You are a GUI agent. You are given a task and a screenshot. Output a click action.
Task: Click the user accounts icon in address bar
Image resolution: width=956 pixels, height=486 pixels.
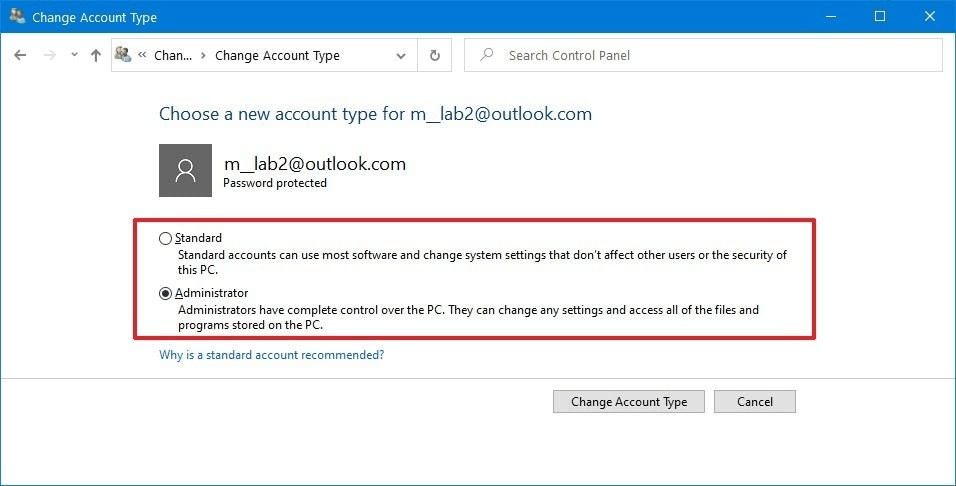pyautogui.click(x=124, y=56)
